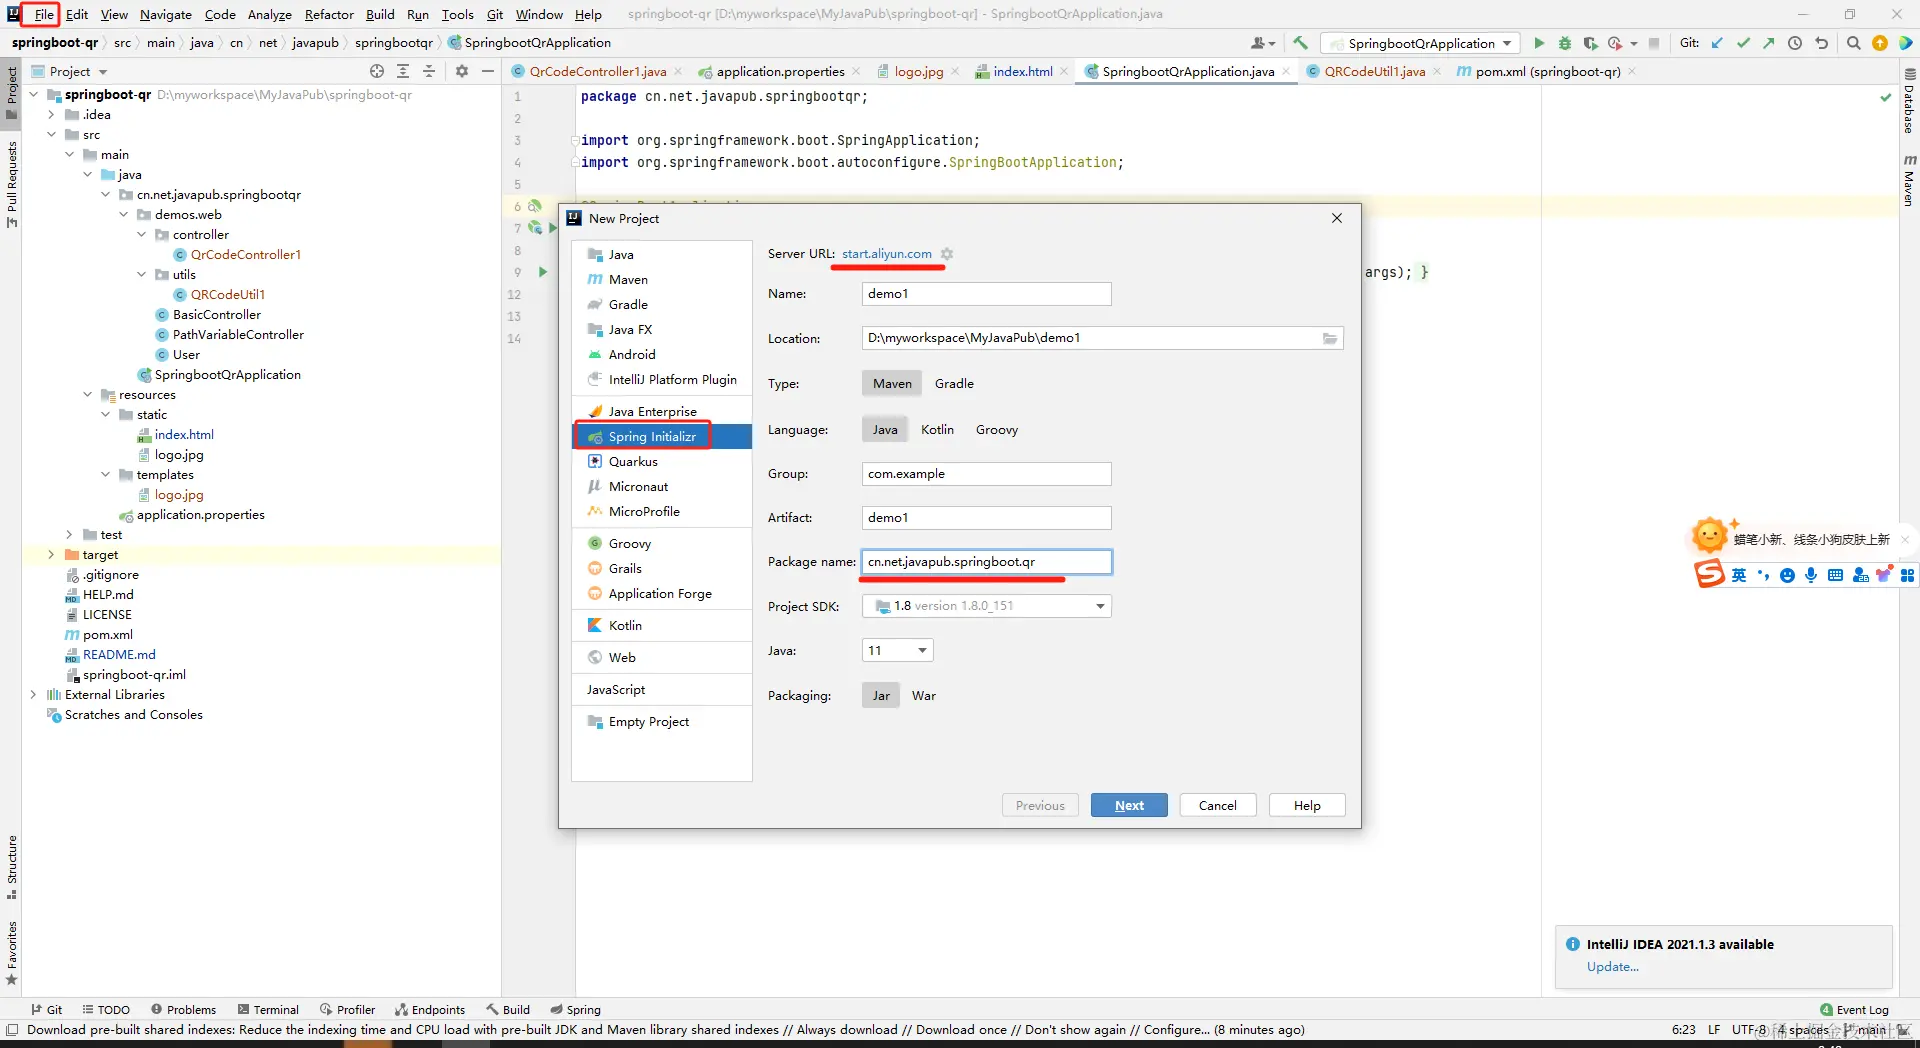Open the Java version dropdown
1920x1048 pixels.
pyautogui.click(x=898, y=651)
